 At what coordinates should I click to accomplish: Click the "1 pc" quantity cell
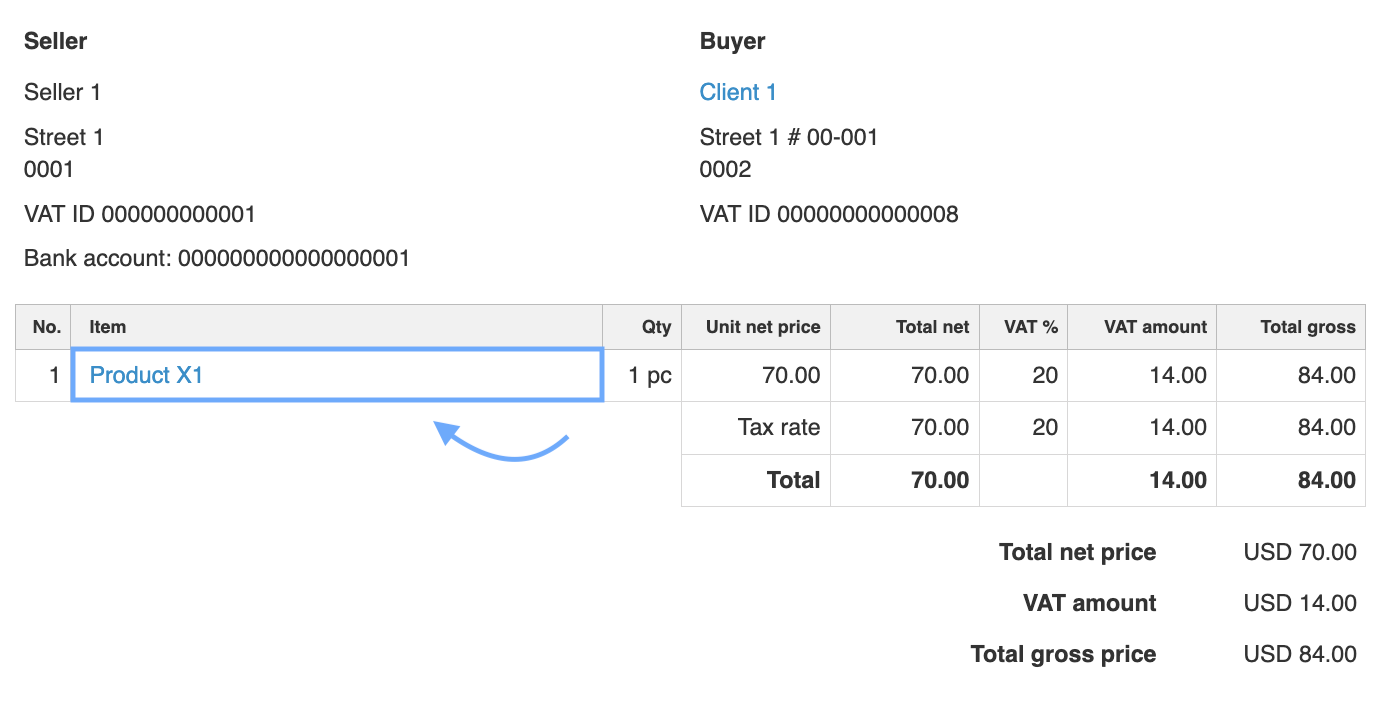[x=650, y=376]
